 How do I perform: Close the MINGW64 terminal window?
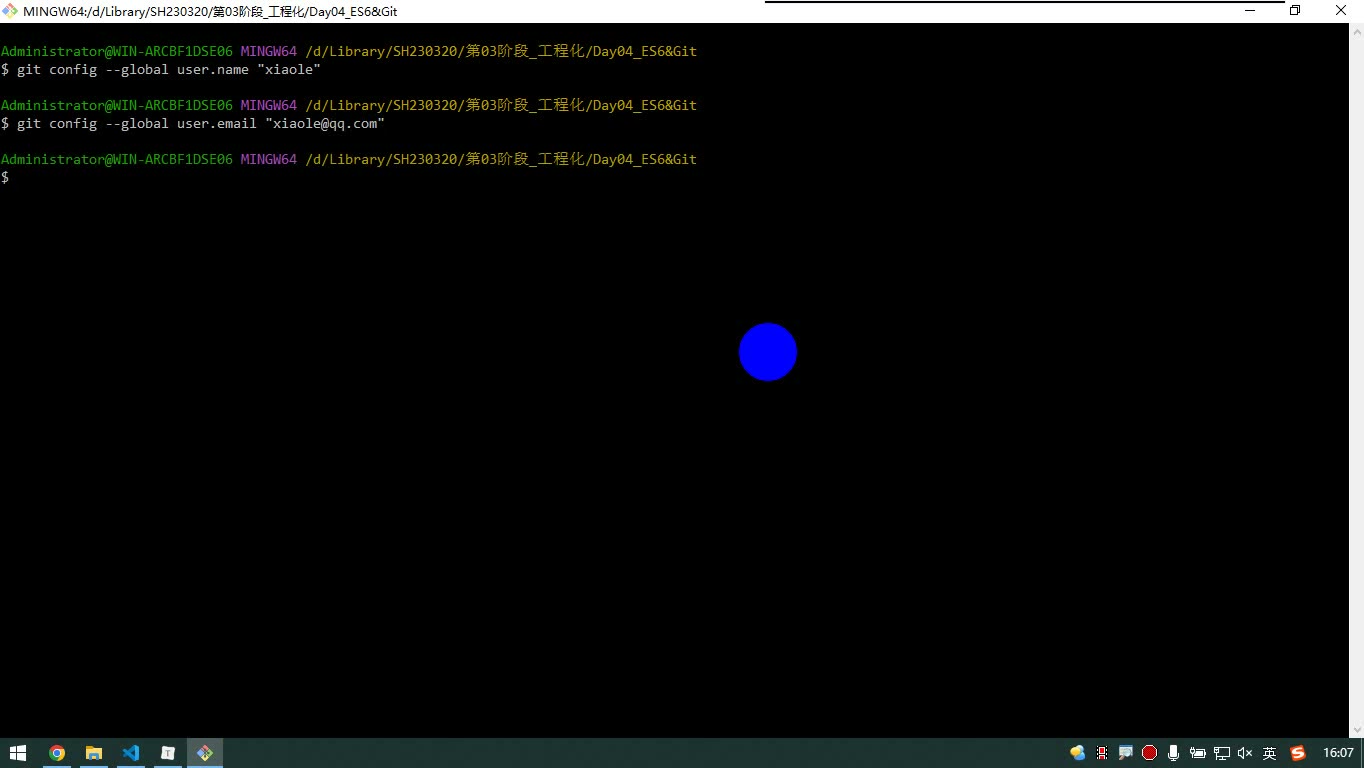pyautogui.click(x=1341, y=11)
